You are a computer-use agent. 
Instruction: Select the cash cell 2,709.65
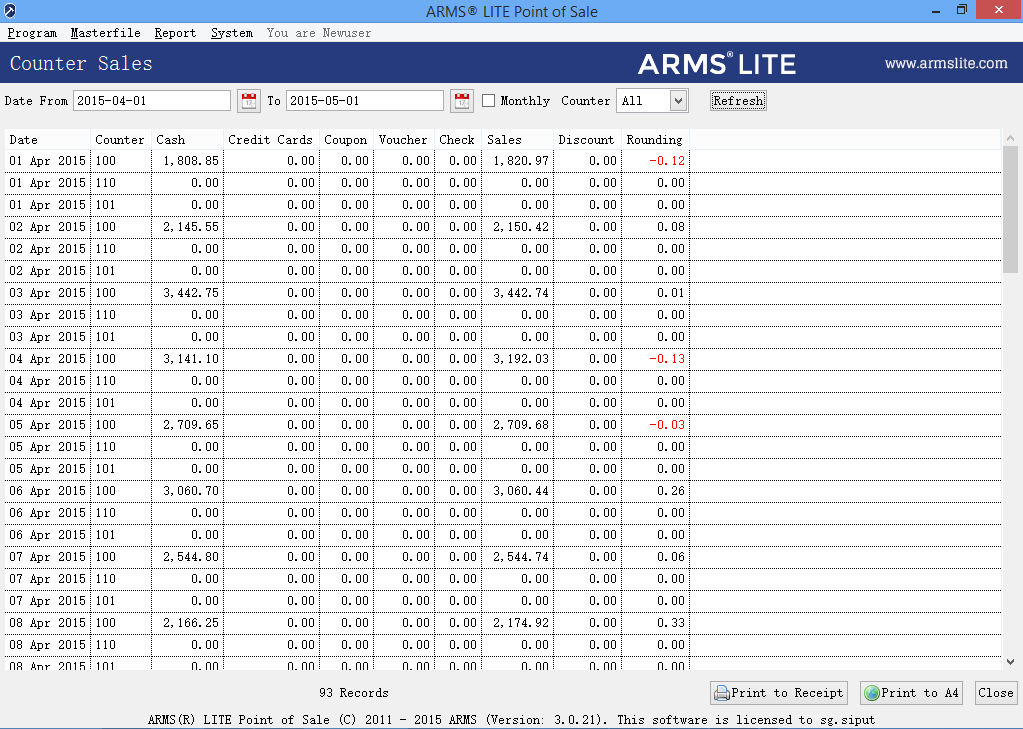(191, 425)
